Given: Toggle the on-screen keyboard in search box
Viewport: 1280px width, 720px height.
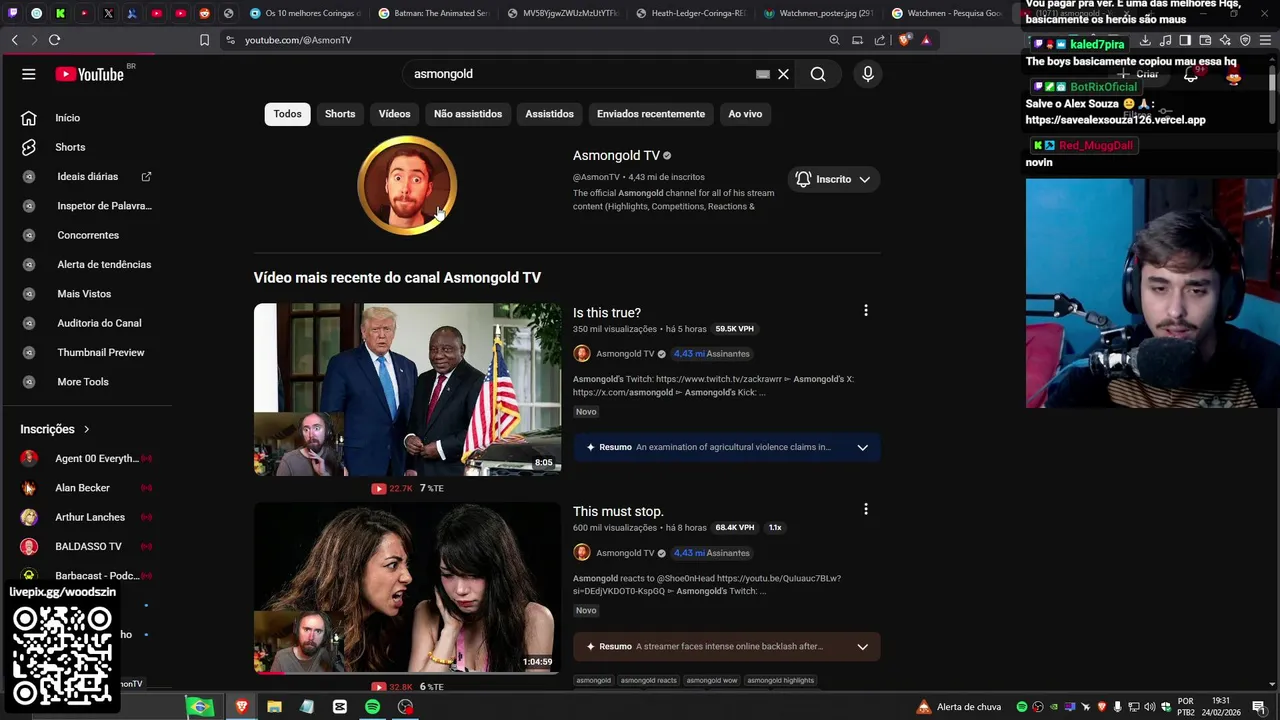Looking at the screenshot, I should (763, 74).
